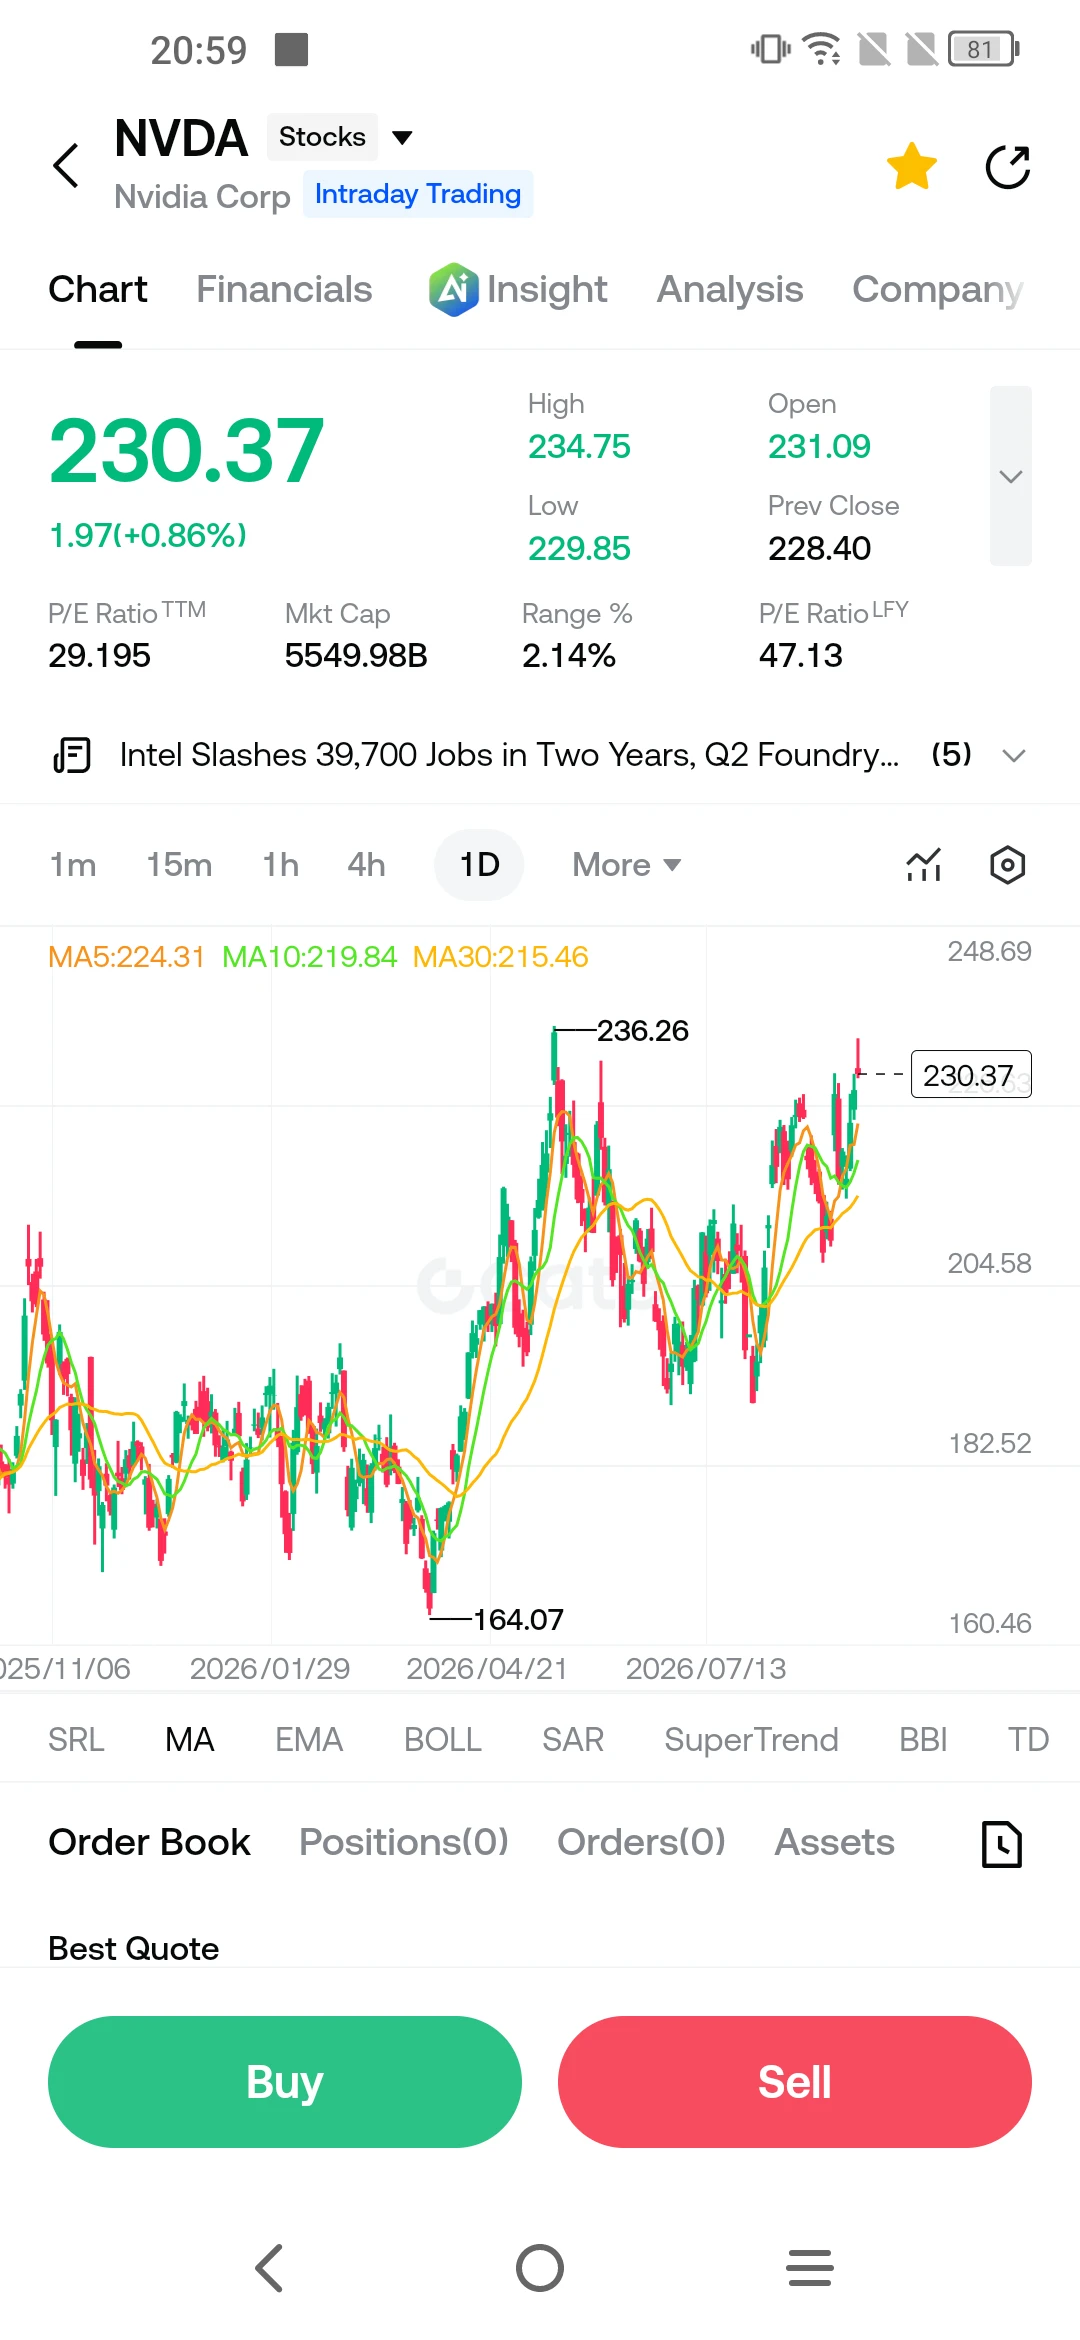Open the Positions(0) tab

point(404,1842)
